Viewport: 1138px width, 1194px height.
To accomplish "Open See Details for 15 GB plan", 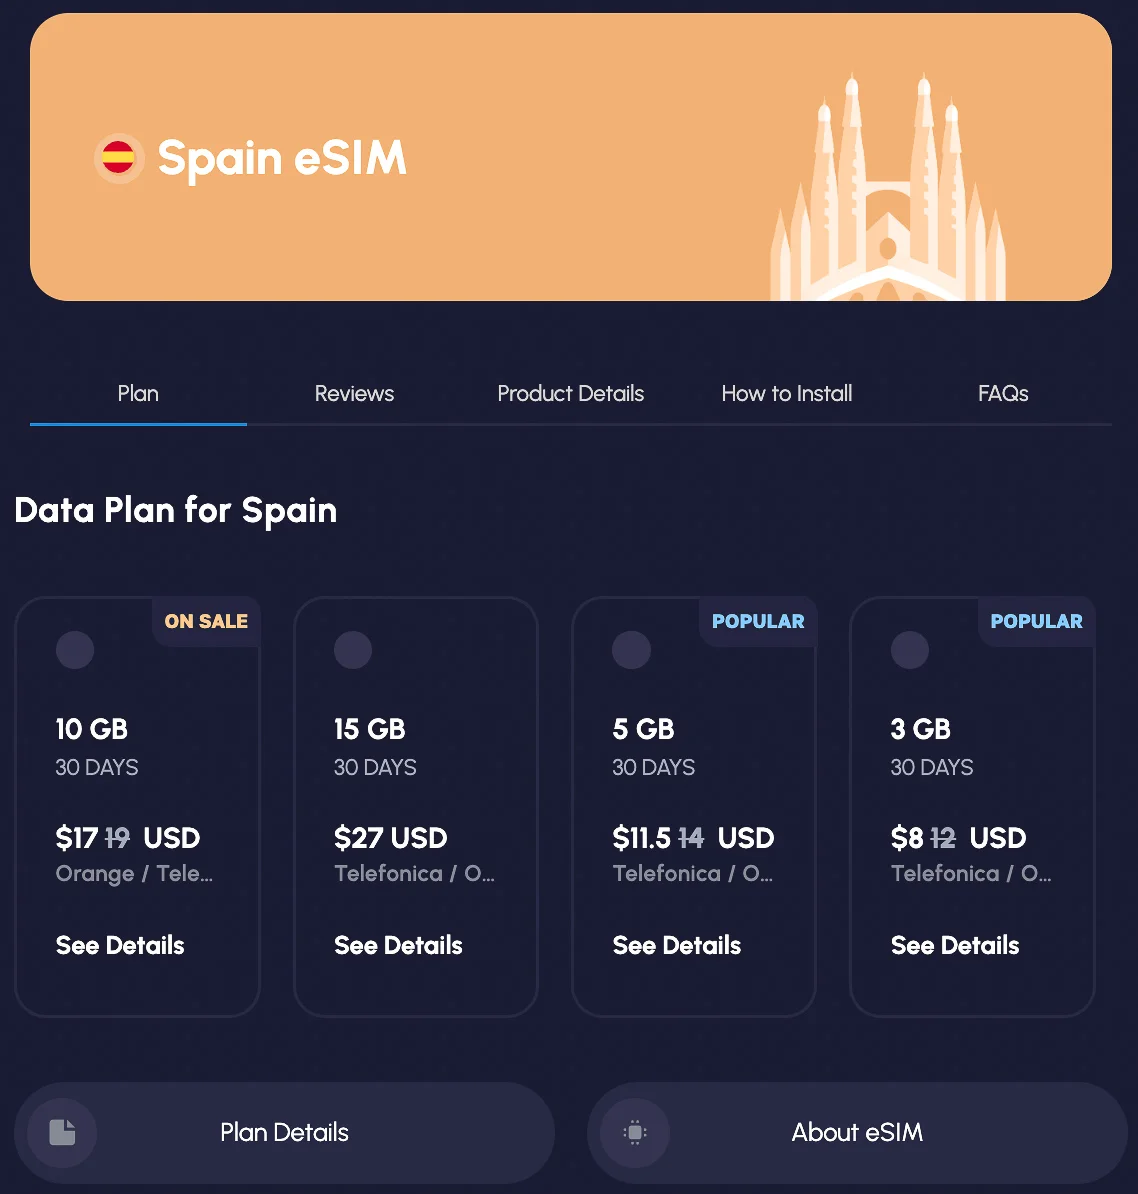I will (x=398, y=945).
